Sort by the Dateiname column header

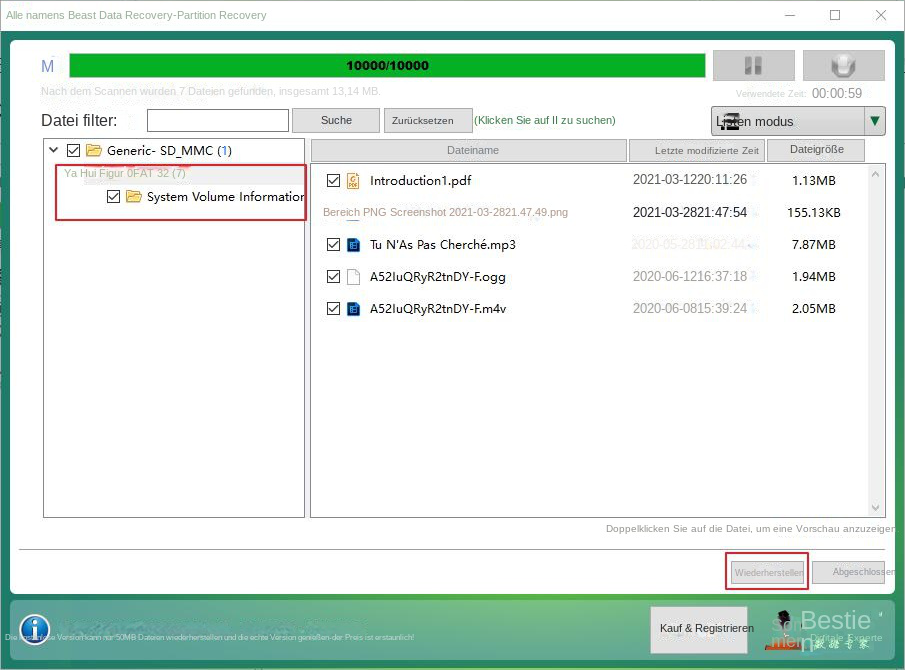(x=469, y=151)
